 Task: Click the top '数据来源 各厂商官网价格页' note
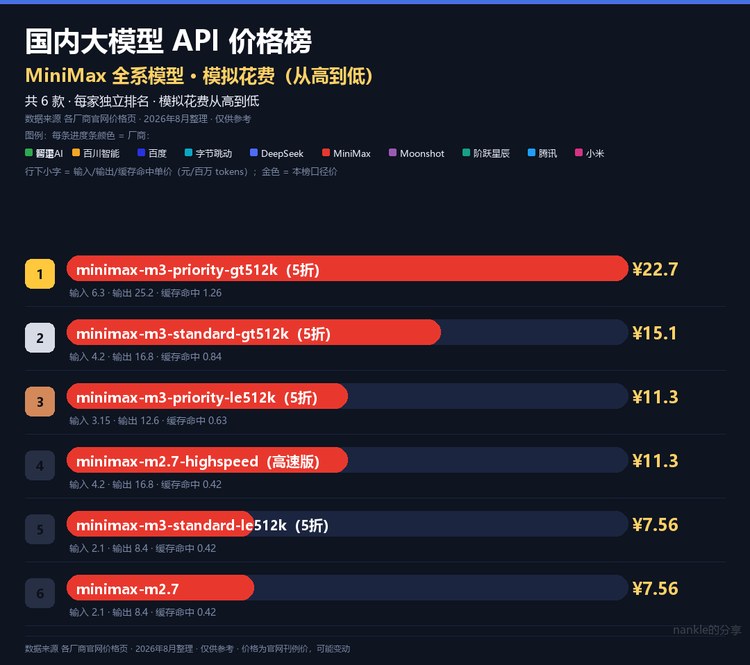pyautogui.click(x=138, y=119)
